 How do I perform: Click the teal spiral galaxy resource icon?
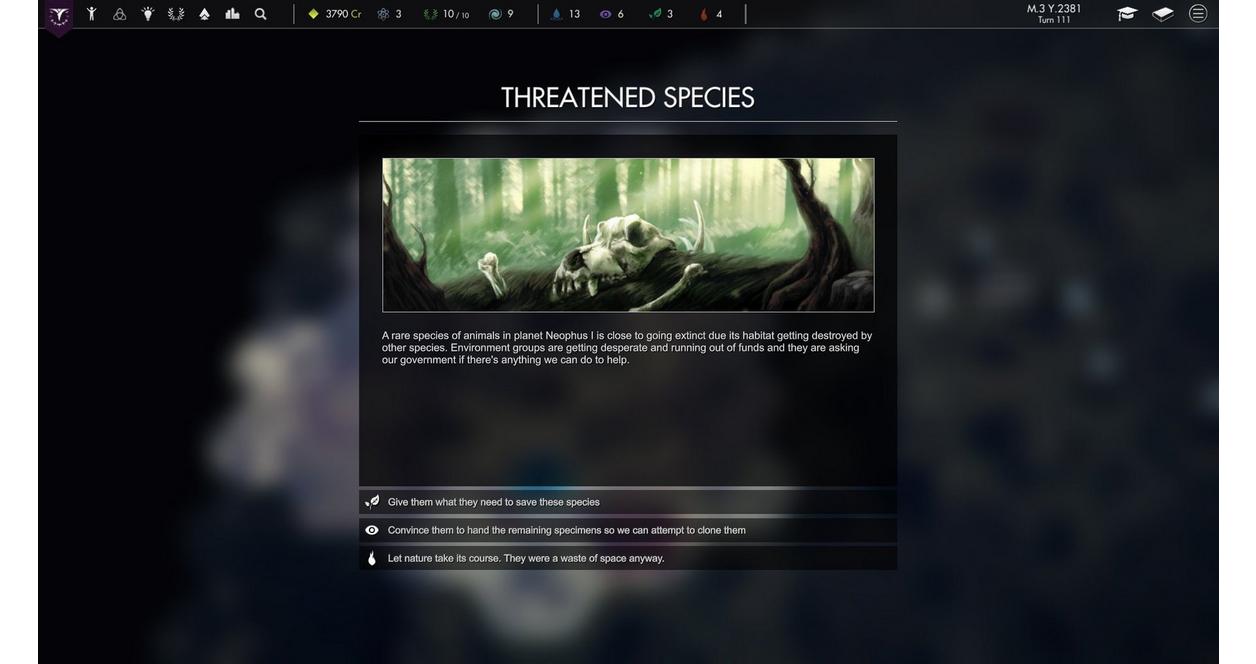pos(495,14)
